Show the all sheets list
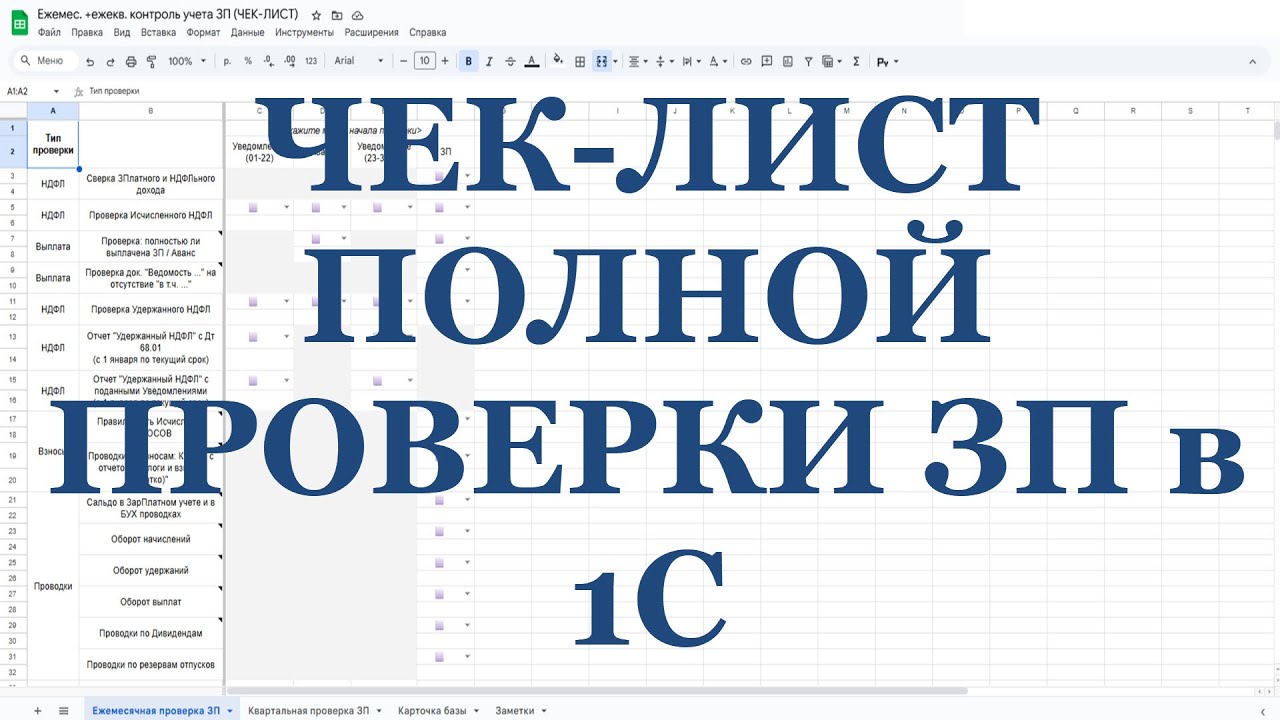Image resolution: width=1280 pixels, height=720 pixels. point(63,710)
